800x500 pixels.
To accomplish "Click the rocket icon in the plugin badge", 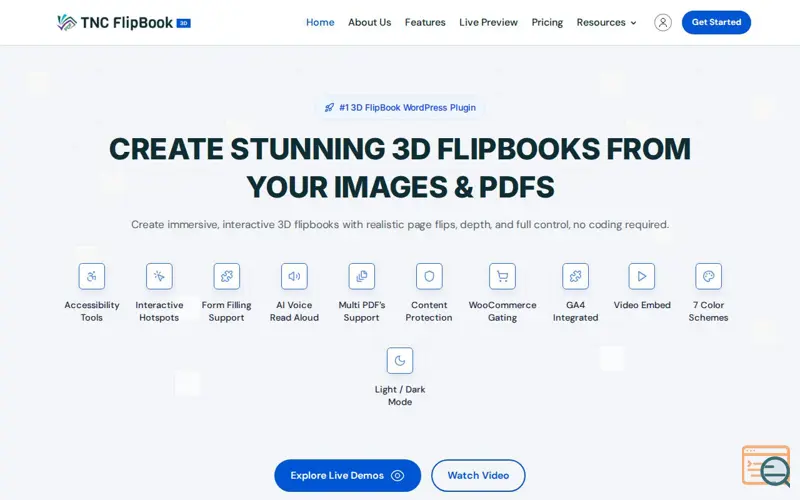I will (x=329, y=108).
